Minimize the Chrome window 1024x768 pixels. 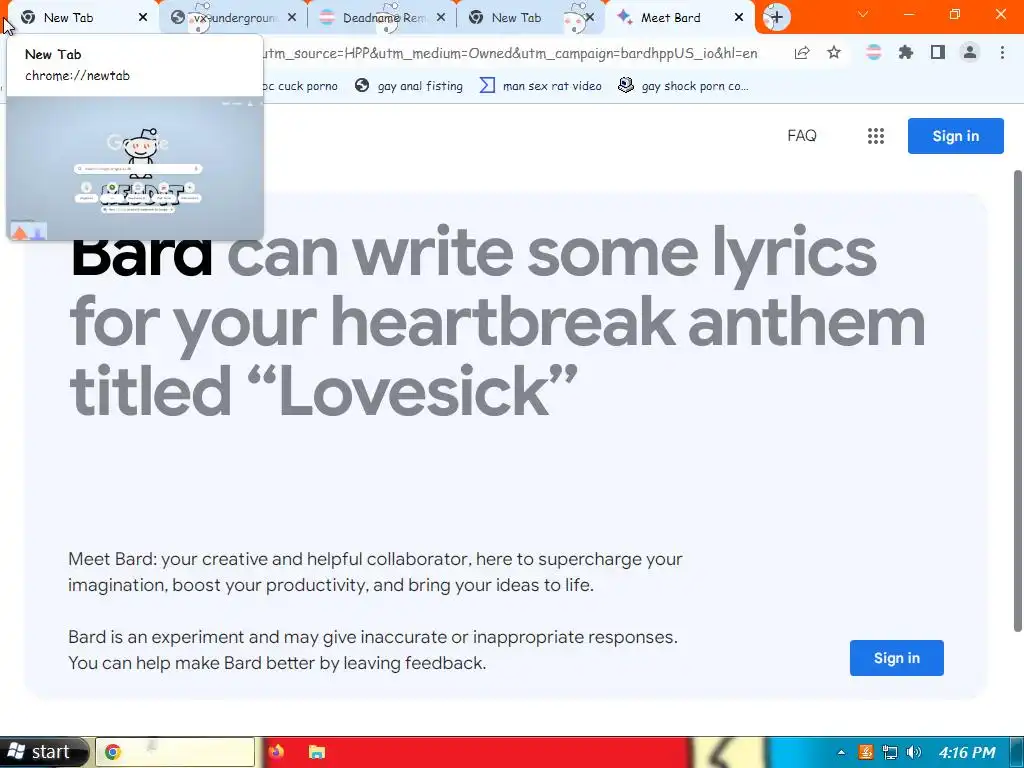coord(909,14)
